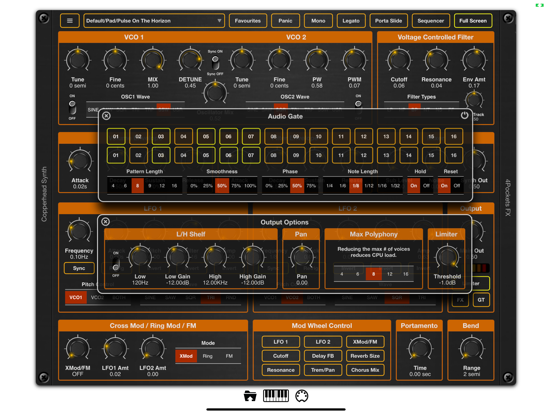
Task: Click VCO 1 MIX knob
Action: click(153, 60)
